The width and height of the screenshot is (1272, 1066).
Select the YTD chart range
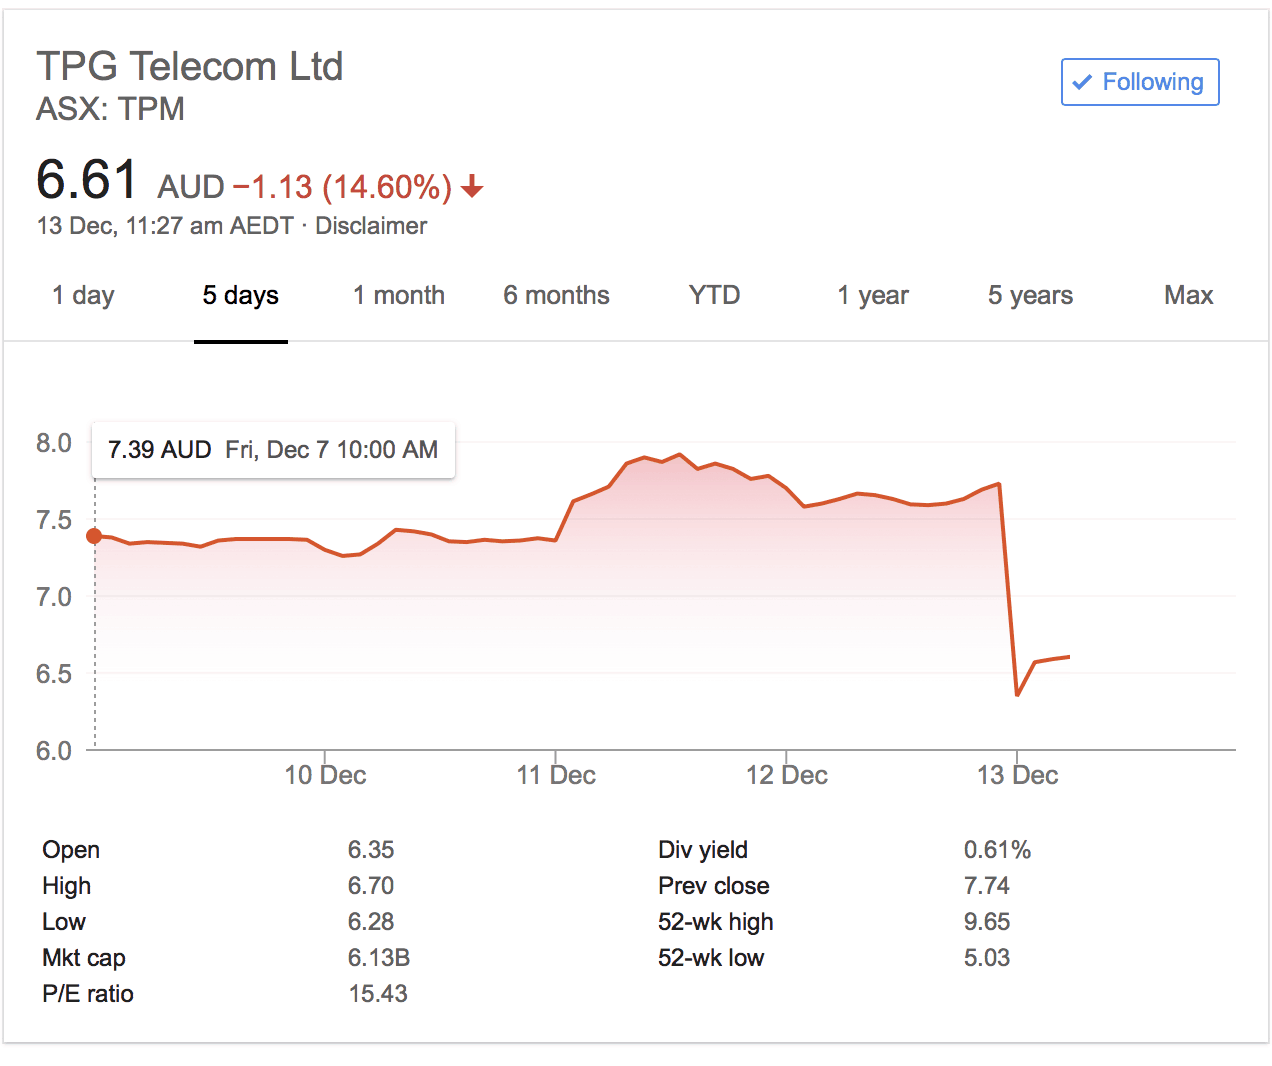713,295
